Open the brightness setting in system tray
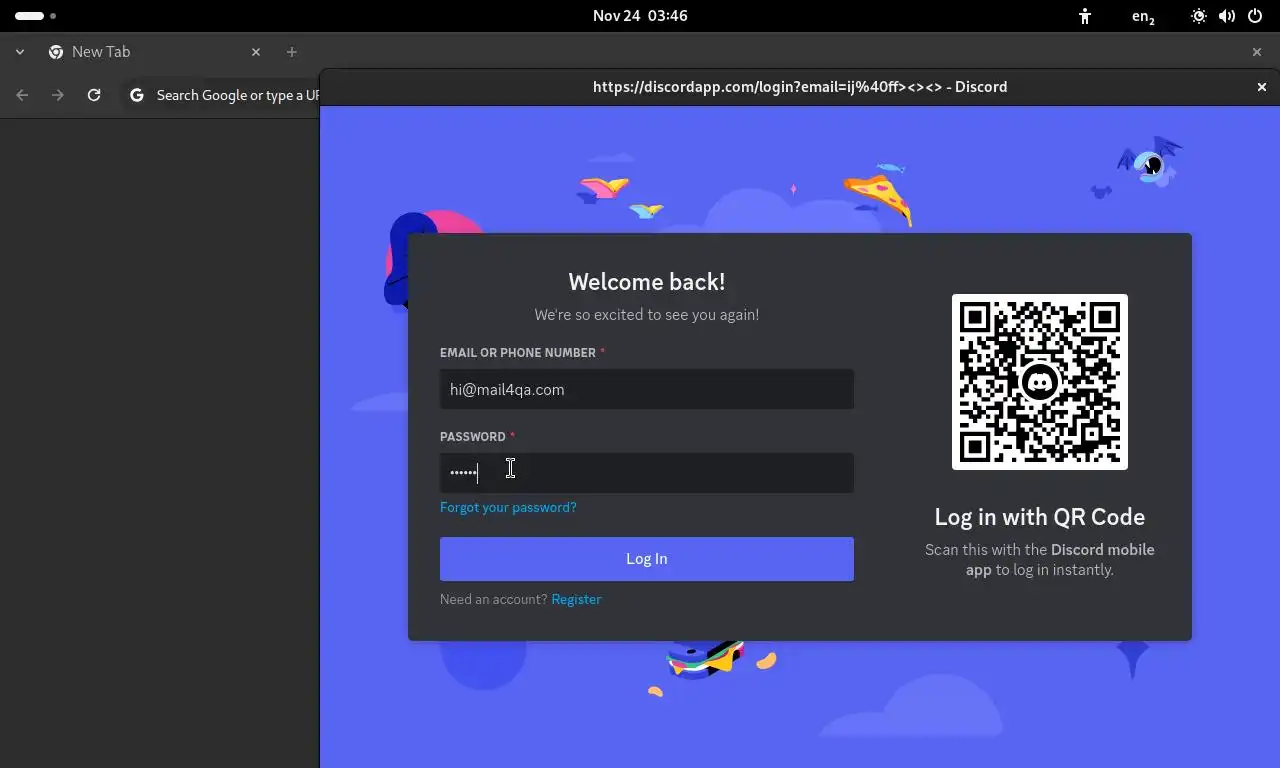1280x768 pixels. [x=1199, y=16]
